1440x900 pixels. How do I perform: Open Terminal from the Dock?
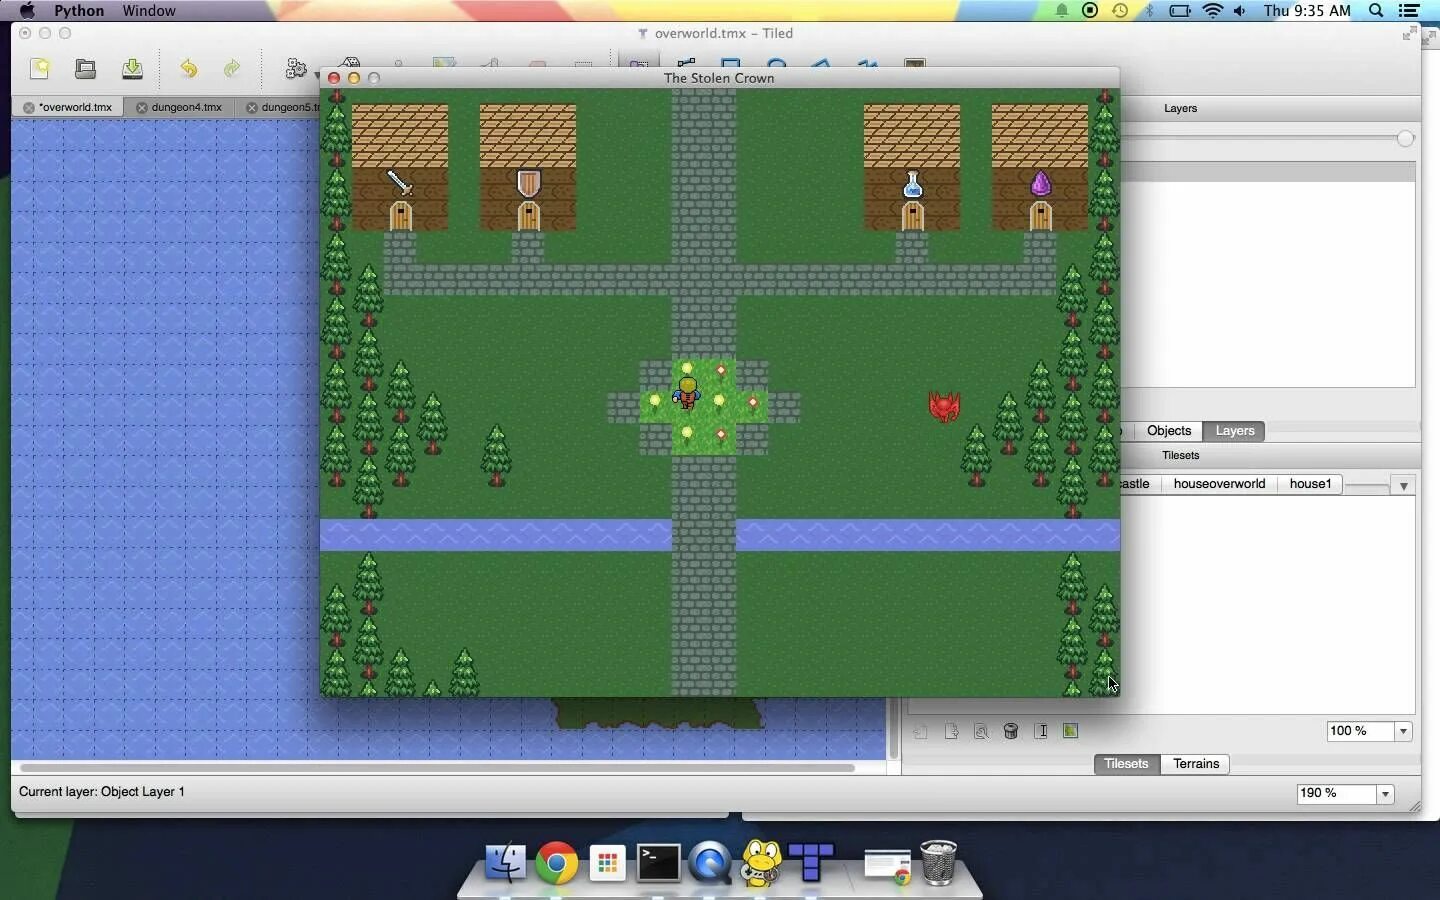tap(659, 862)
